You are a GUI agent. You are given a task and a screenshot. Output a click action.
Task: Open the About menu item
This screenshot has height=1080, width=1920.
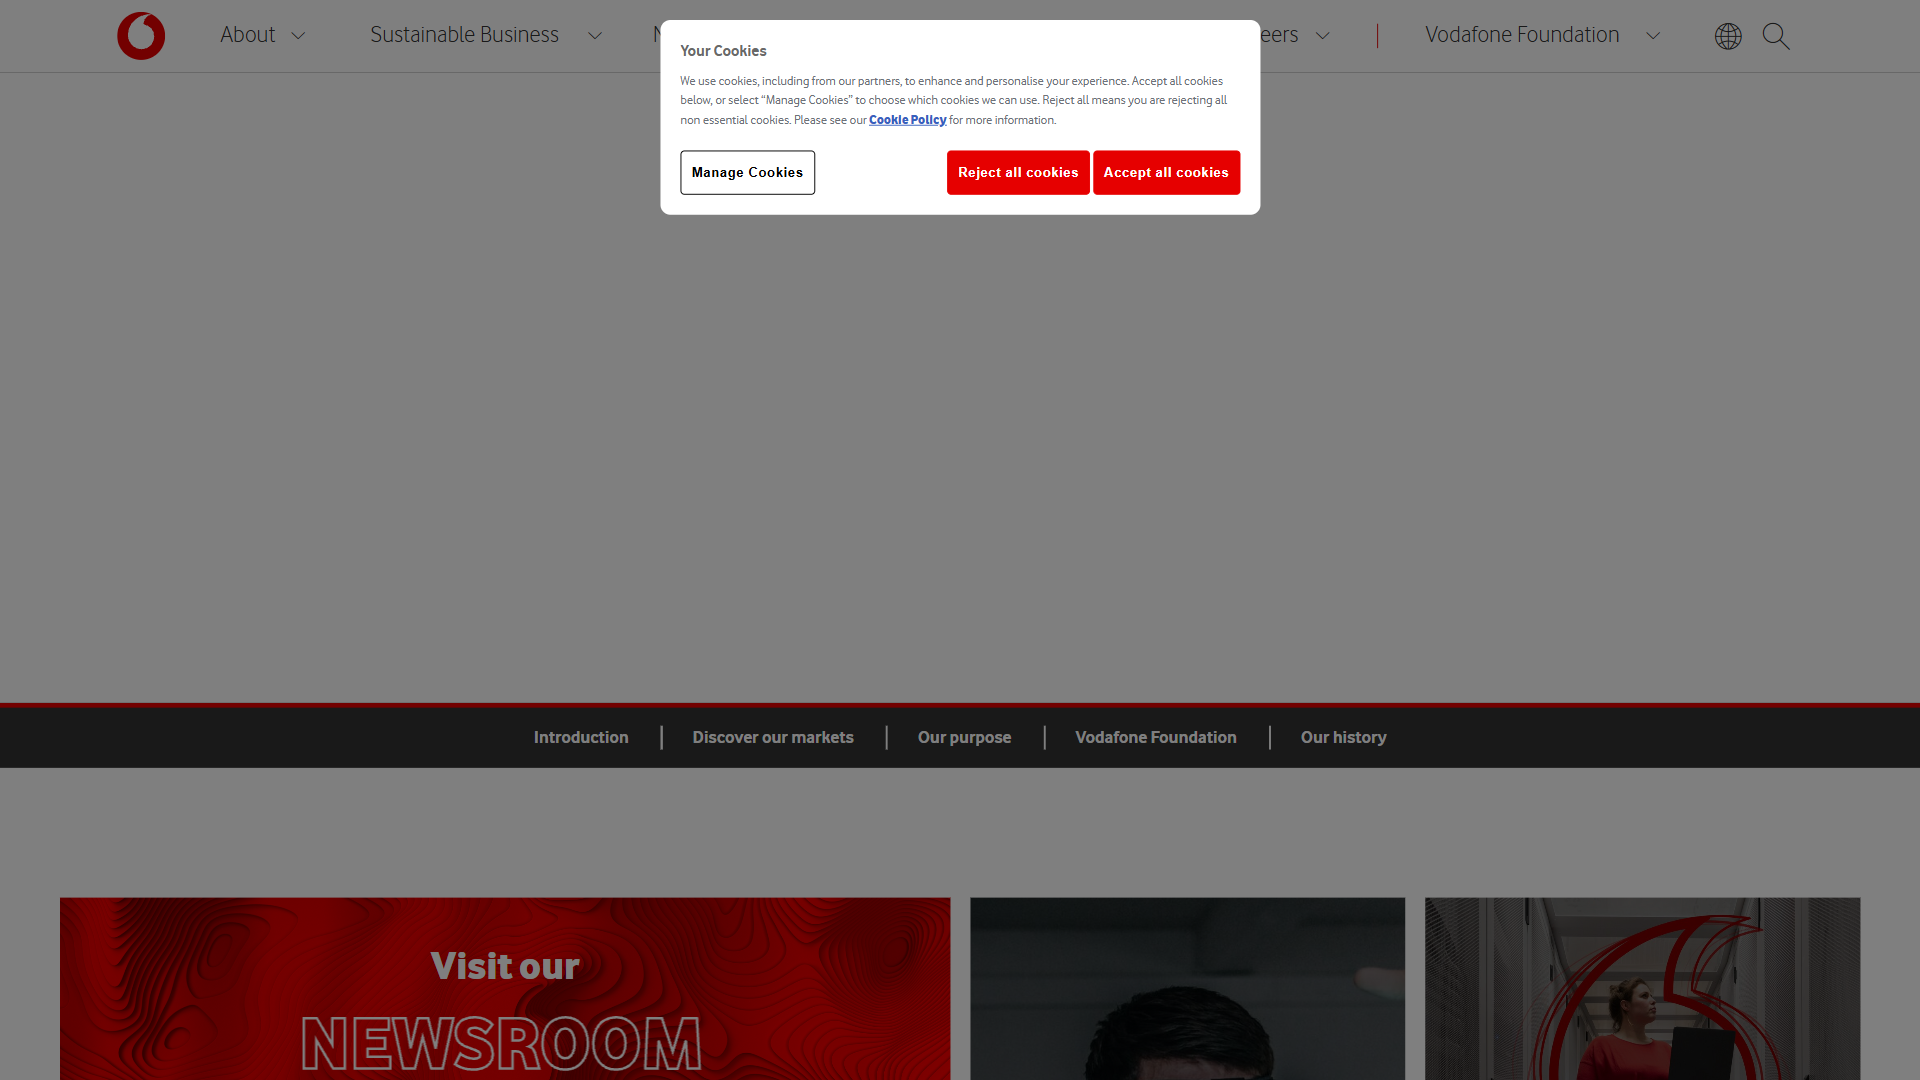247,35
